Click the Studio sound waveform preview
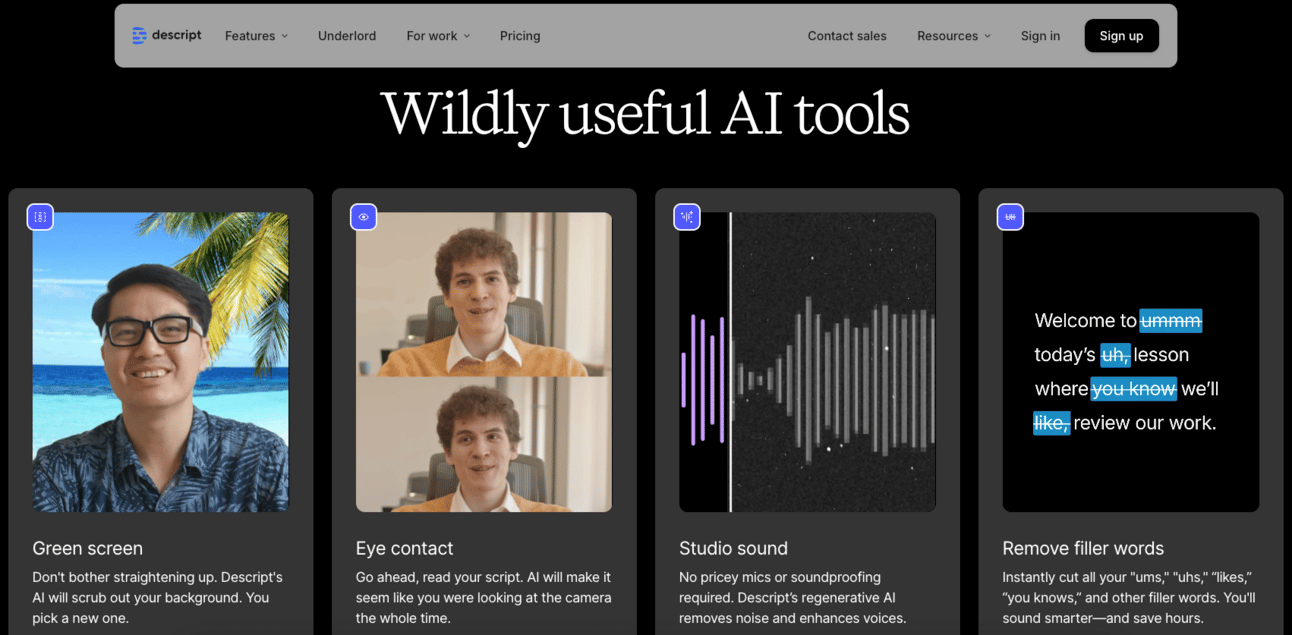The image size is (1292, 635). point(807,362)
